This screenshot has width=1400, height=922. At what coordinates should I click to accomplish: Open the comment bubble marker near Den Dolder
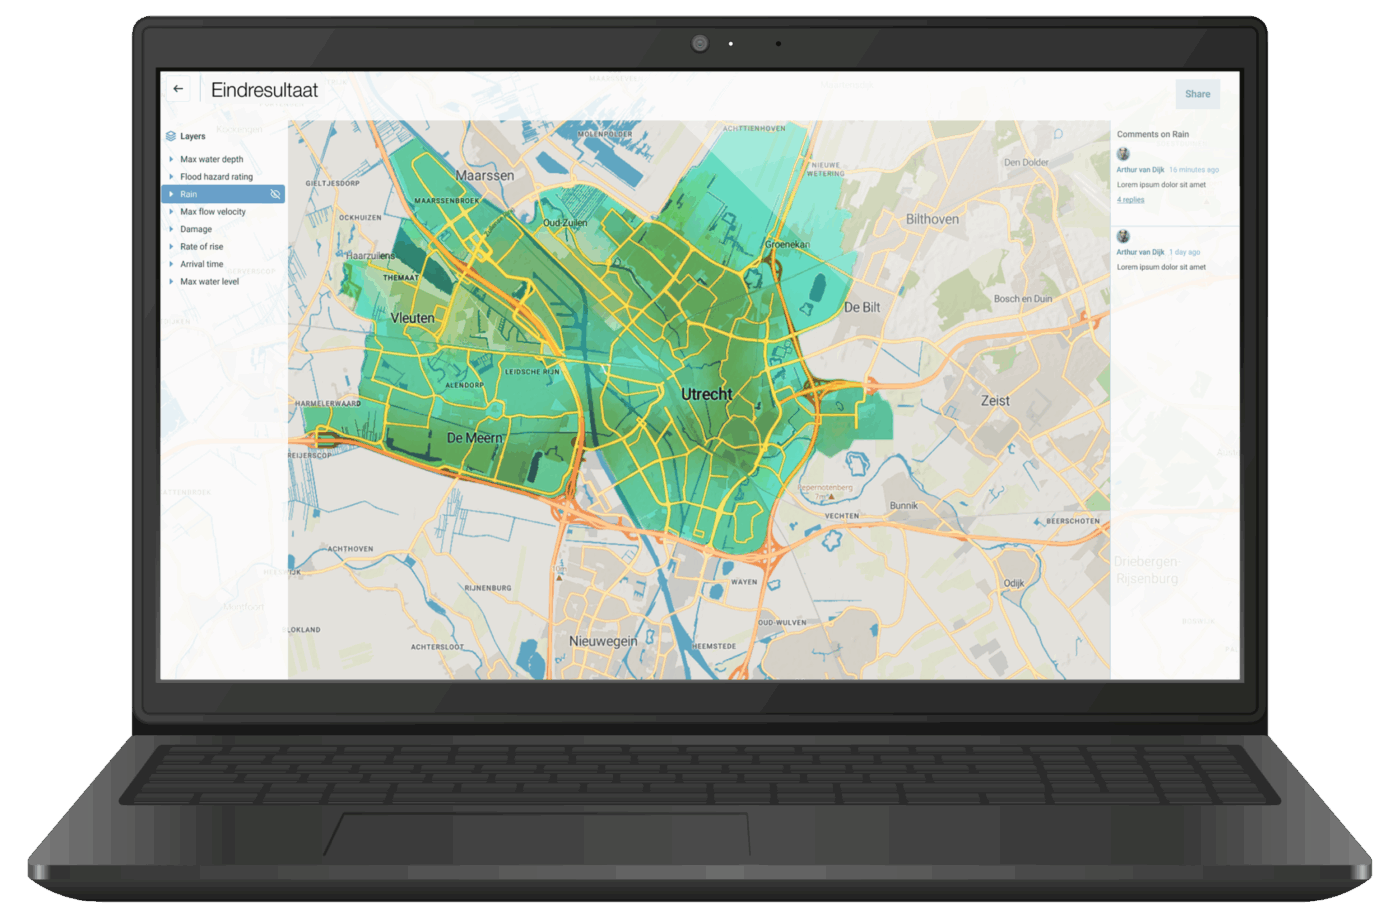(x=1058, y=134)
